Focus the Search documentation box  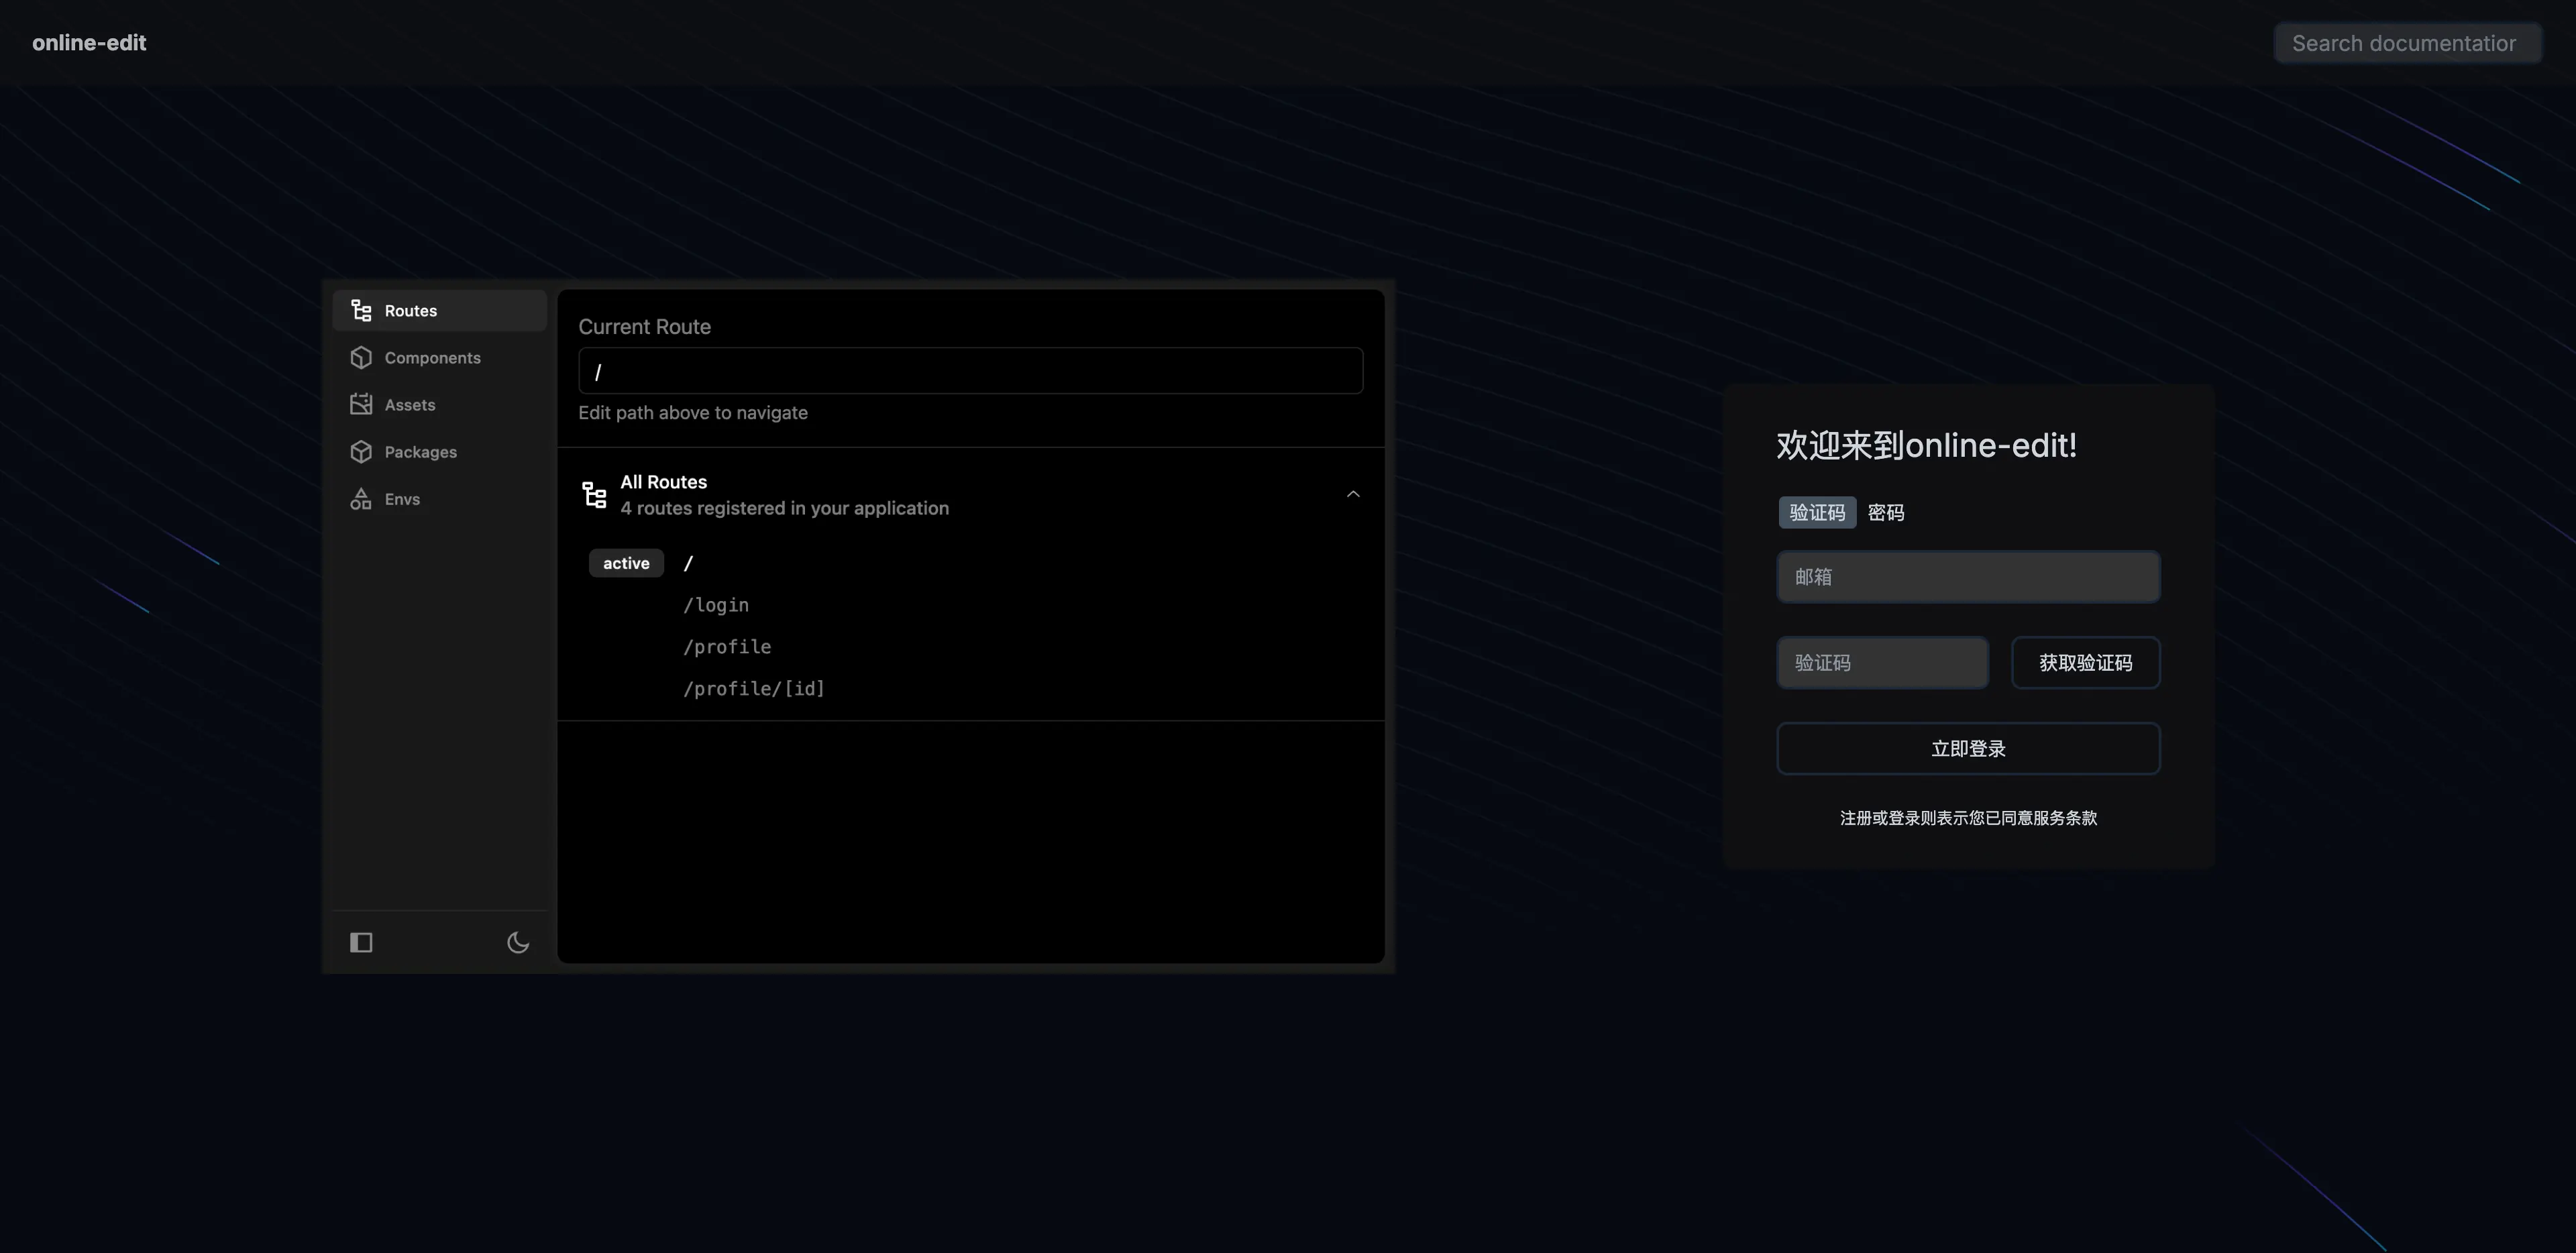2408,43
